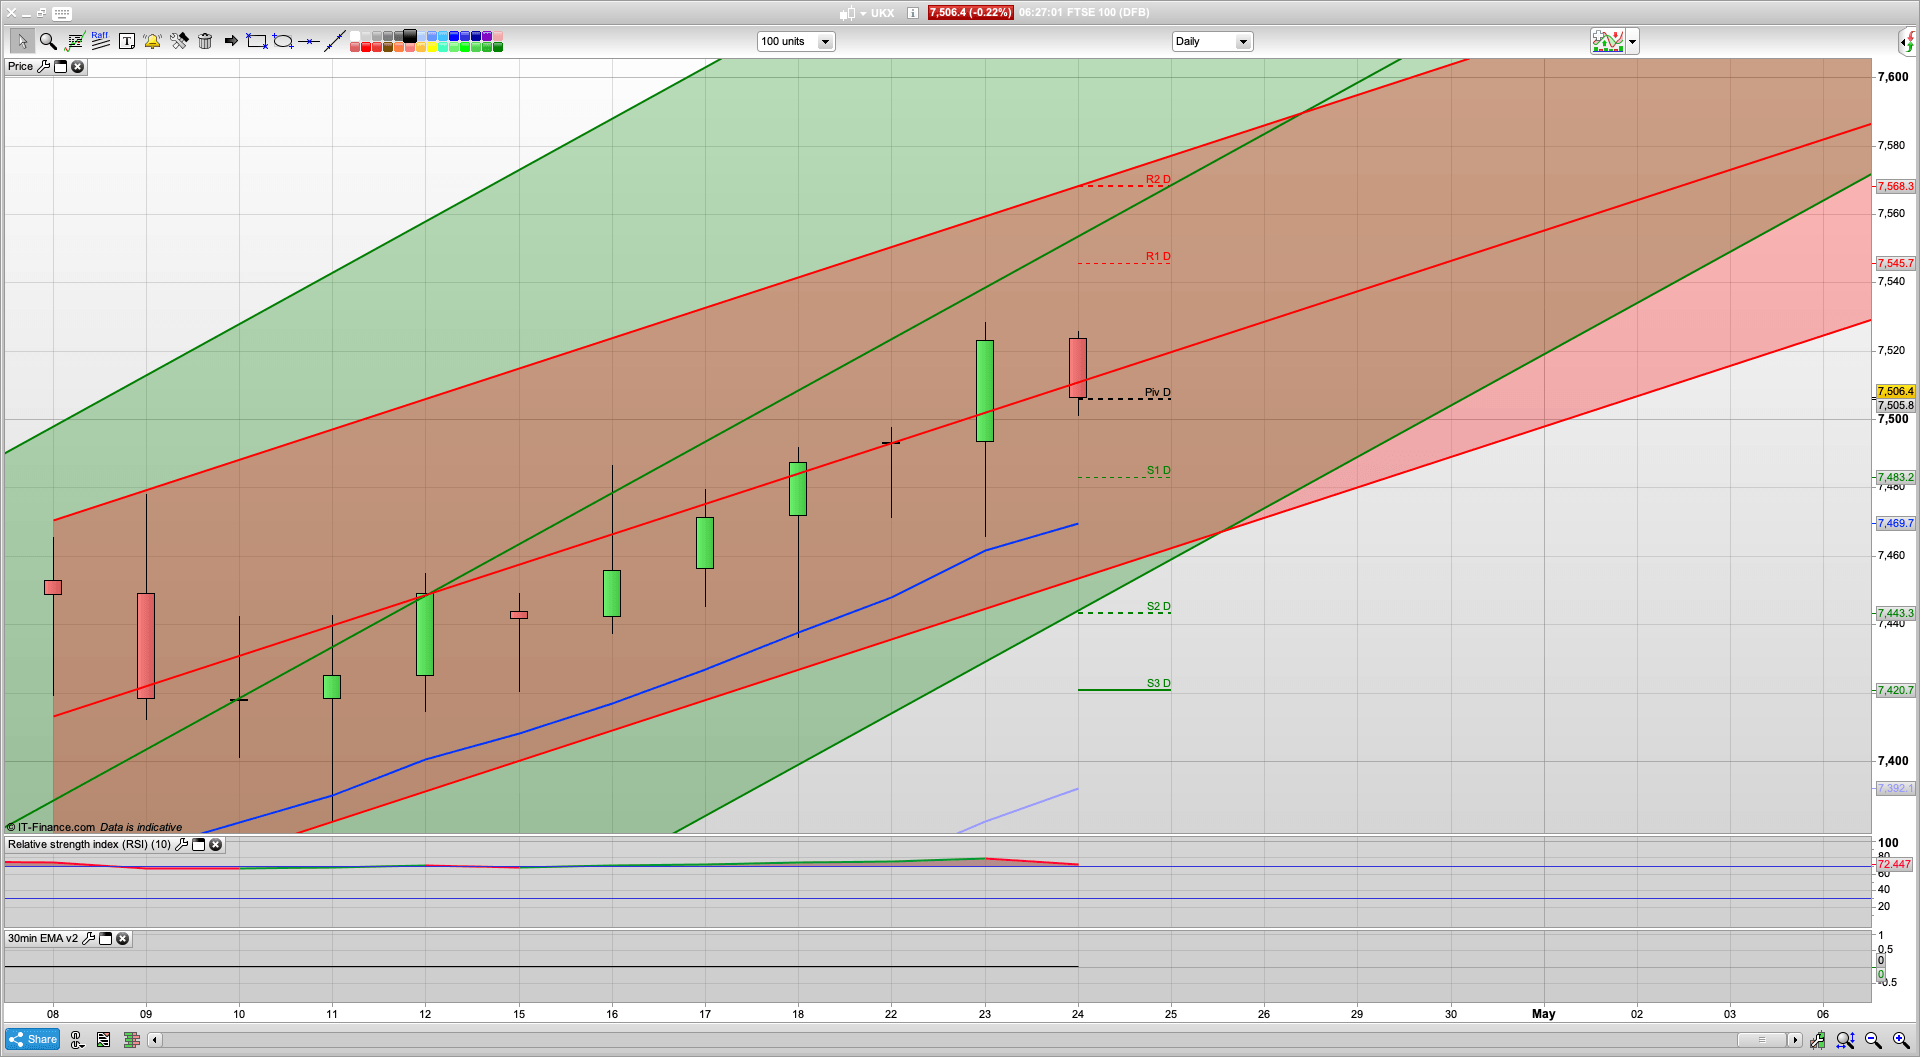Remove the Price panel
This screenshot has width=1920, height=1057.
(77, 66)
